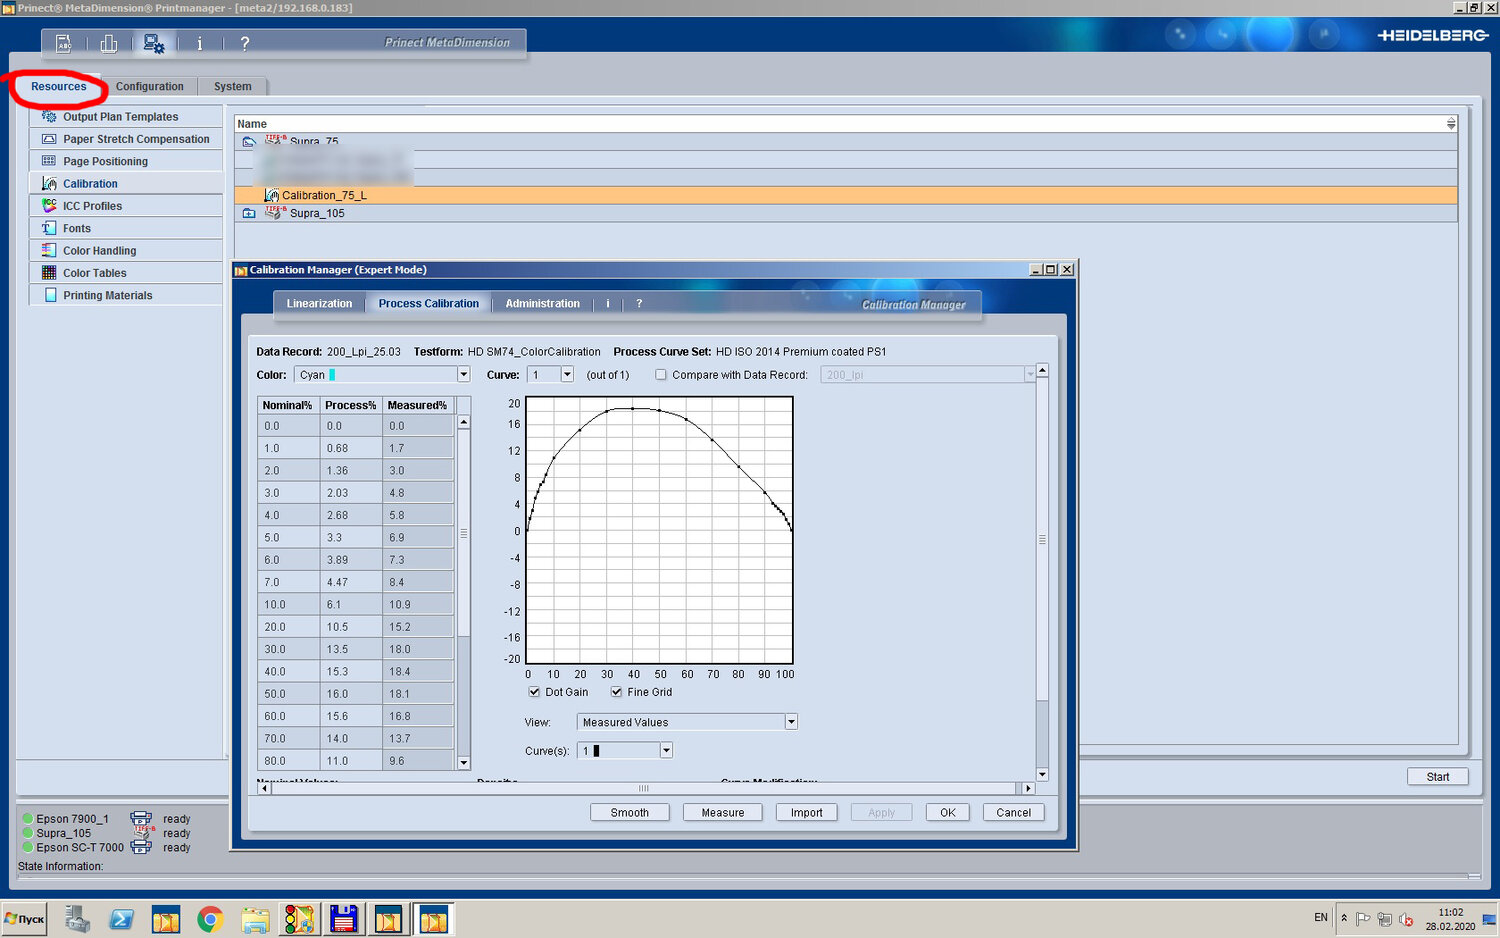Viewport: 1500px width, 938px height.
Task: Open the file explorer taskbar icon
Action: (255, 919)
